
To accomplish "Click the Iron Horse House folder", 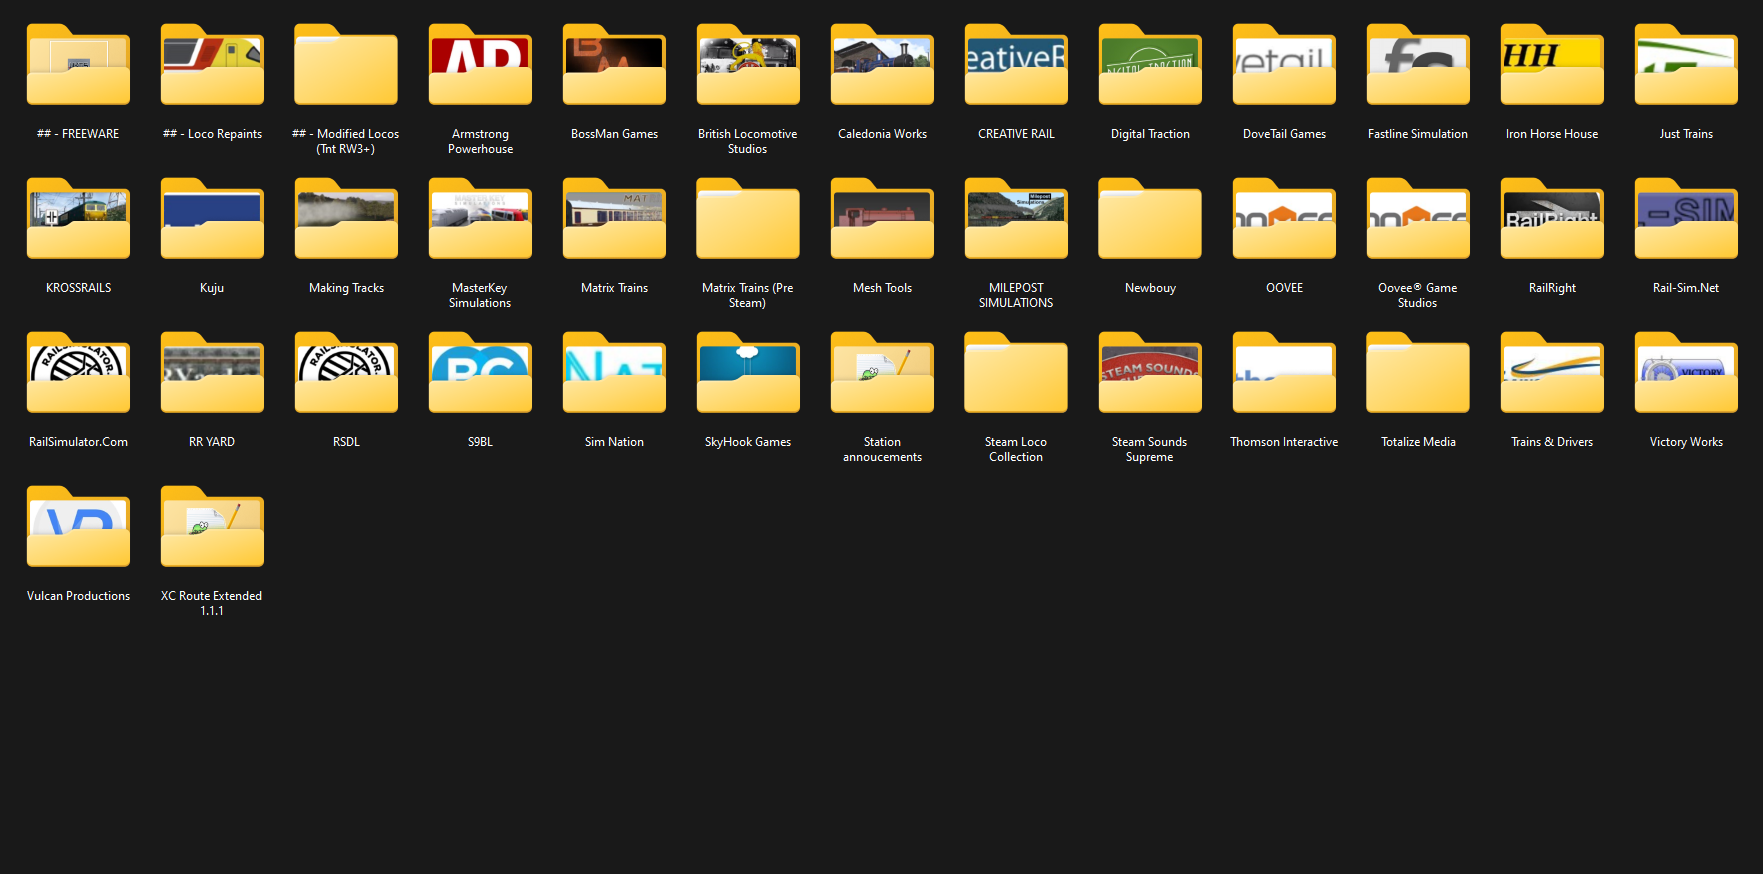I will (1552, 66).
